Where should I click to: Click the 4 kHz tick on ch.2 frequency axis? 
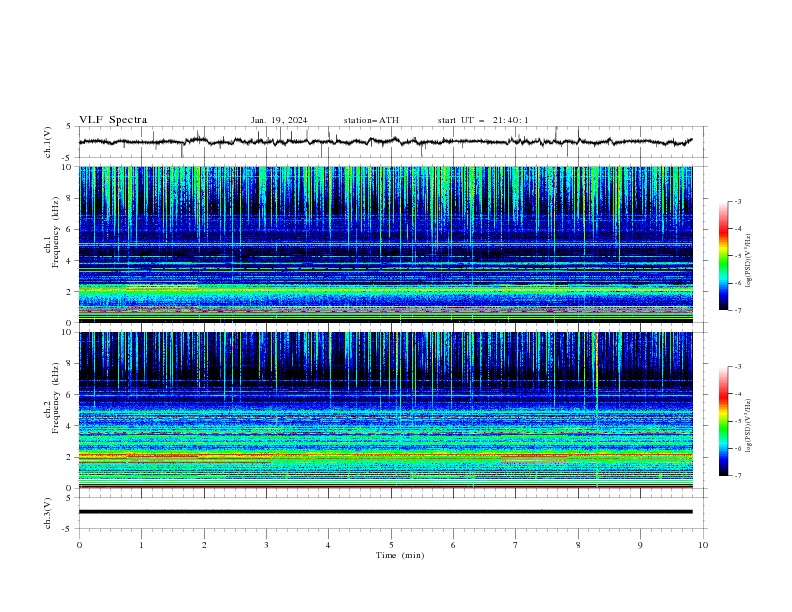[70, 426]
